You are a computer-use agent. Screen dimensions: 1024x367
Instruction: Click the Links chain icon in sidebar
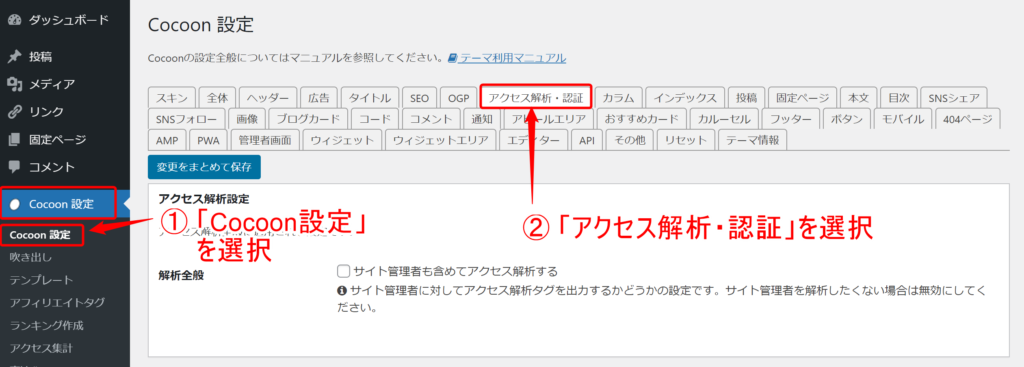click(14, 112)
